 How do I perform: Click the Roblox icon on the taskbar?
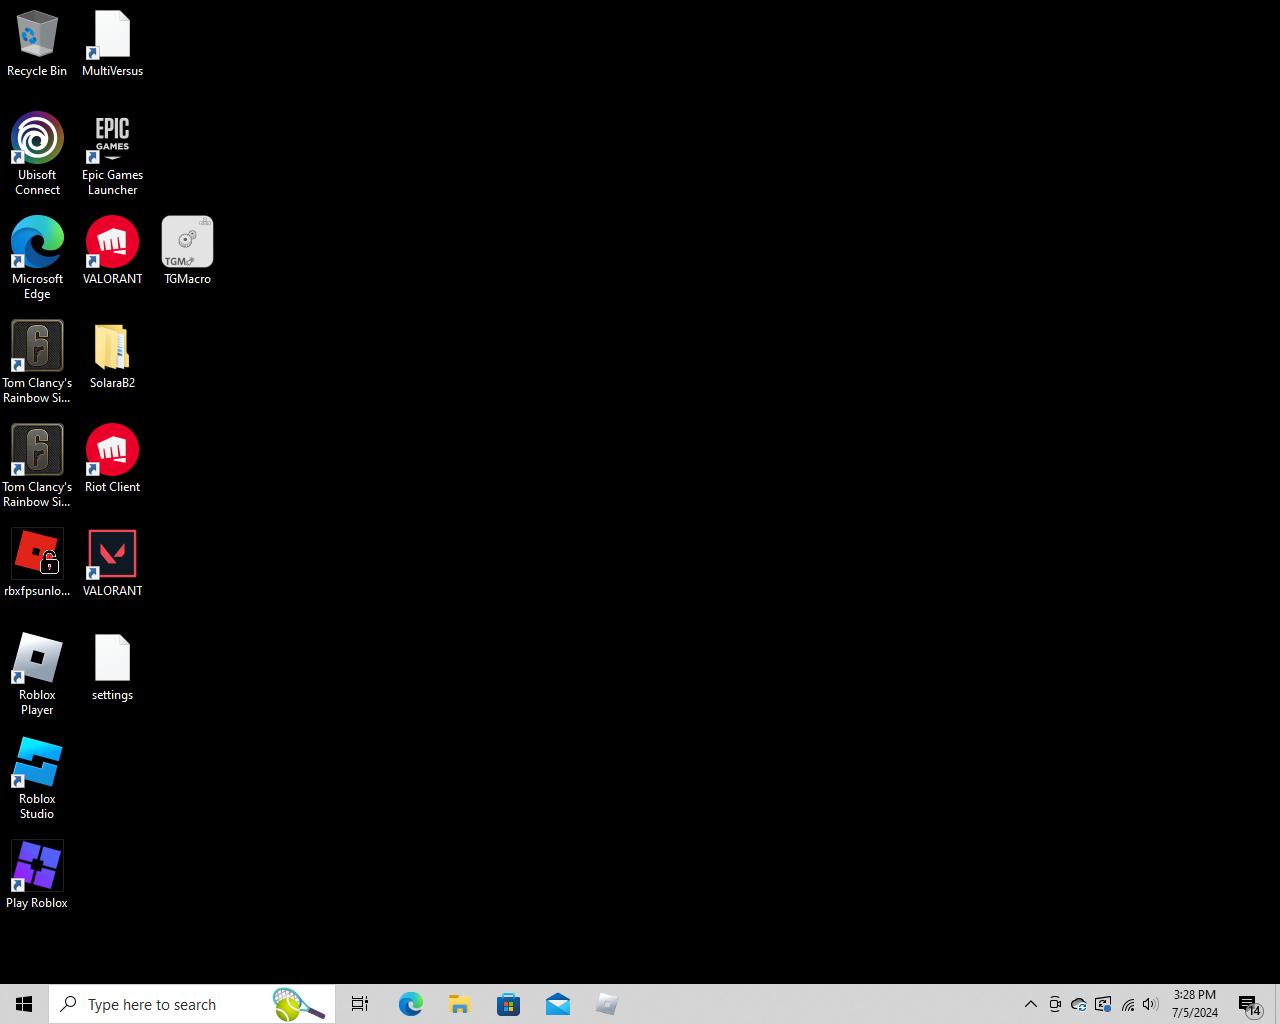pyautogui.click(x=606, y=1004)
